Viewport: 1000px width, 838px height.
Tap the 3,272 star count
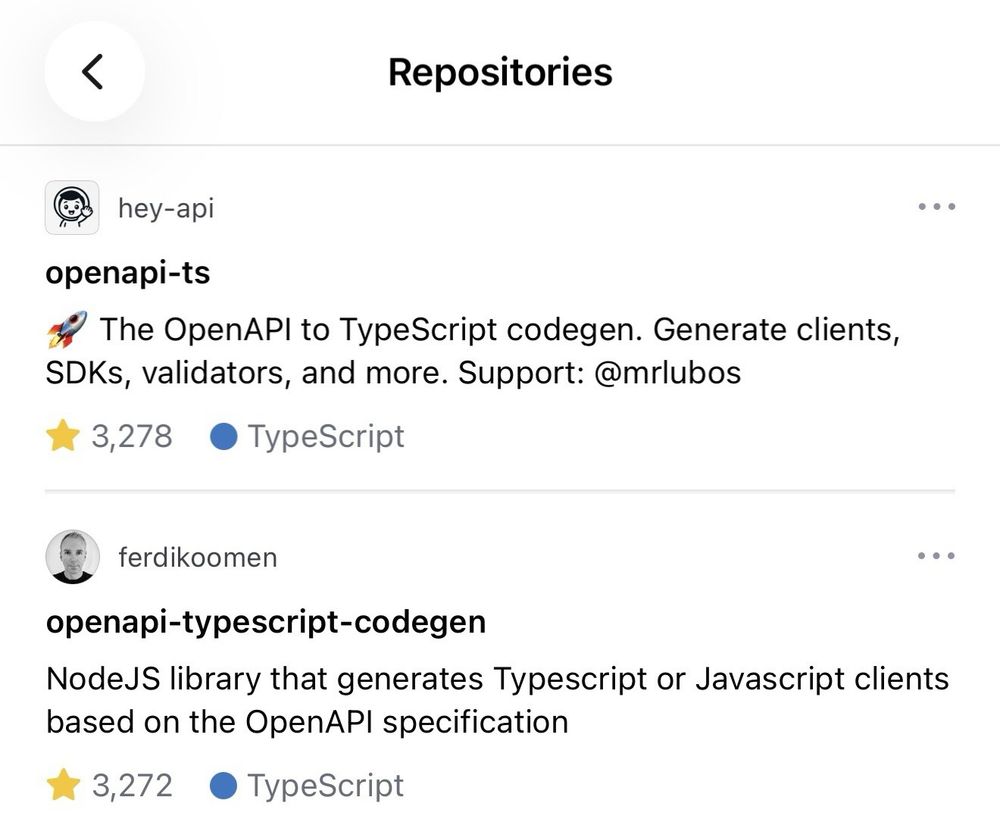pos(132,785)
